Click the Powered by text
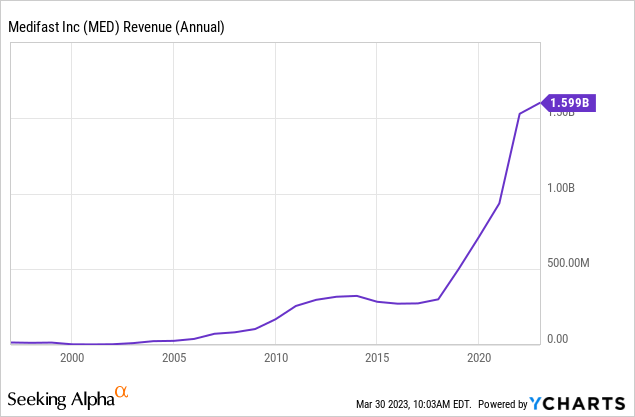The image size is (635, 417). click(x=503, y=404)
